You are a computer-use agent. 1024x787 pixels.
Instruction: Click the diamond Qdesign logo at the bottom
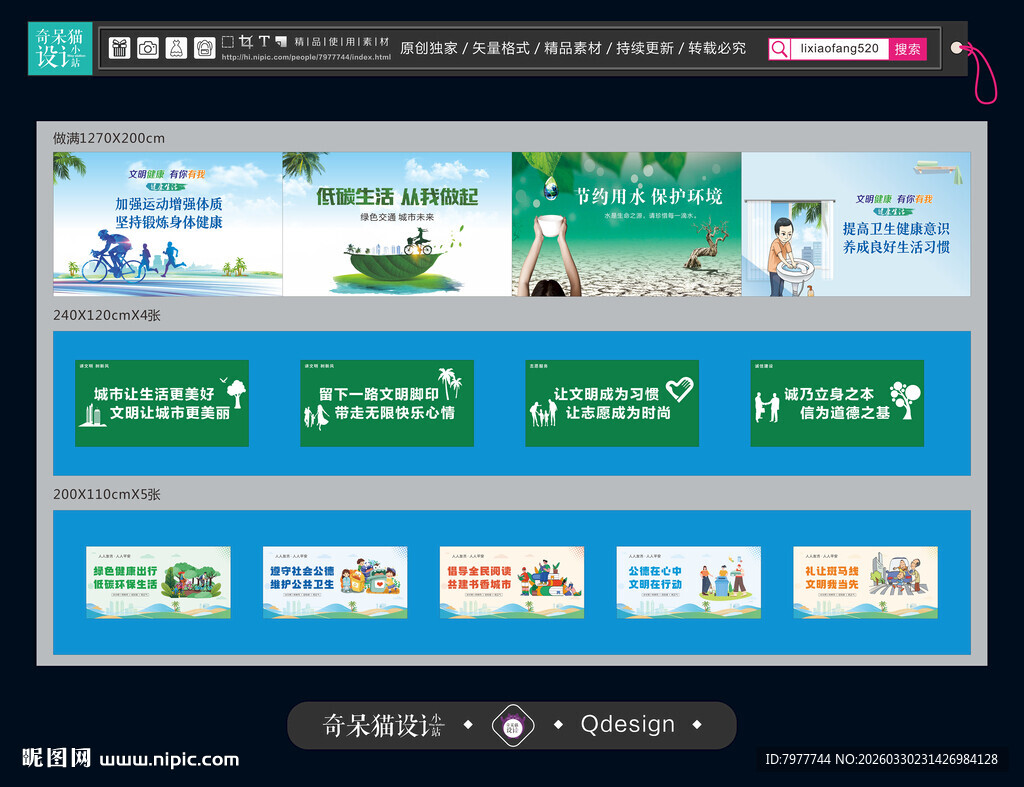(x=512, y=723)
